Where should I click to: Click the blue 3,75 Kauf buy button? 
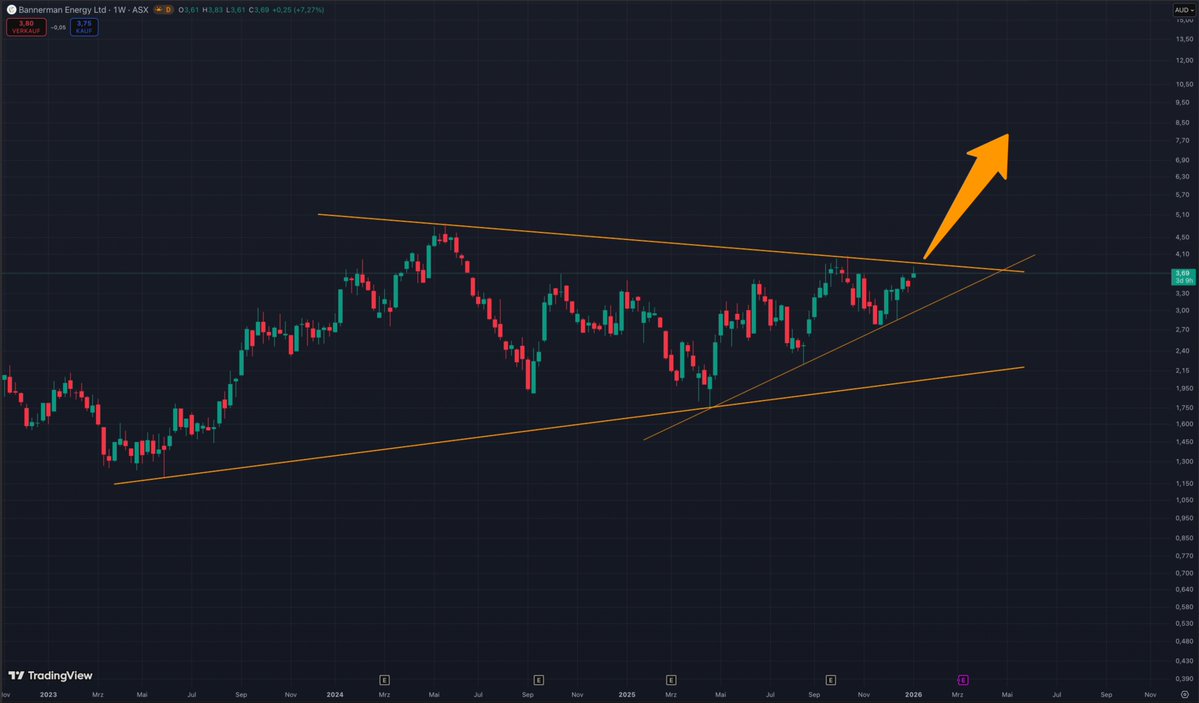[84, 27]
